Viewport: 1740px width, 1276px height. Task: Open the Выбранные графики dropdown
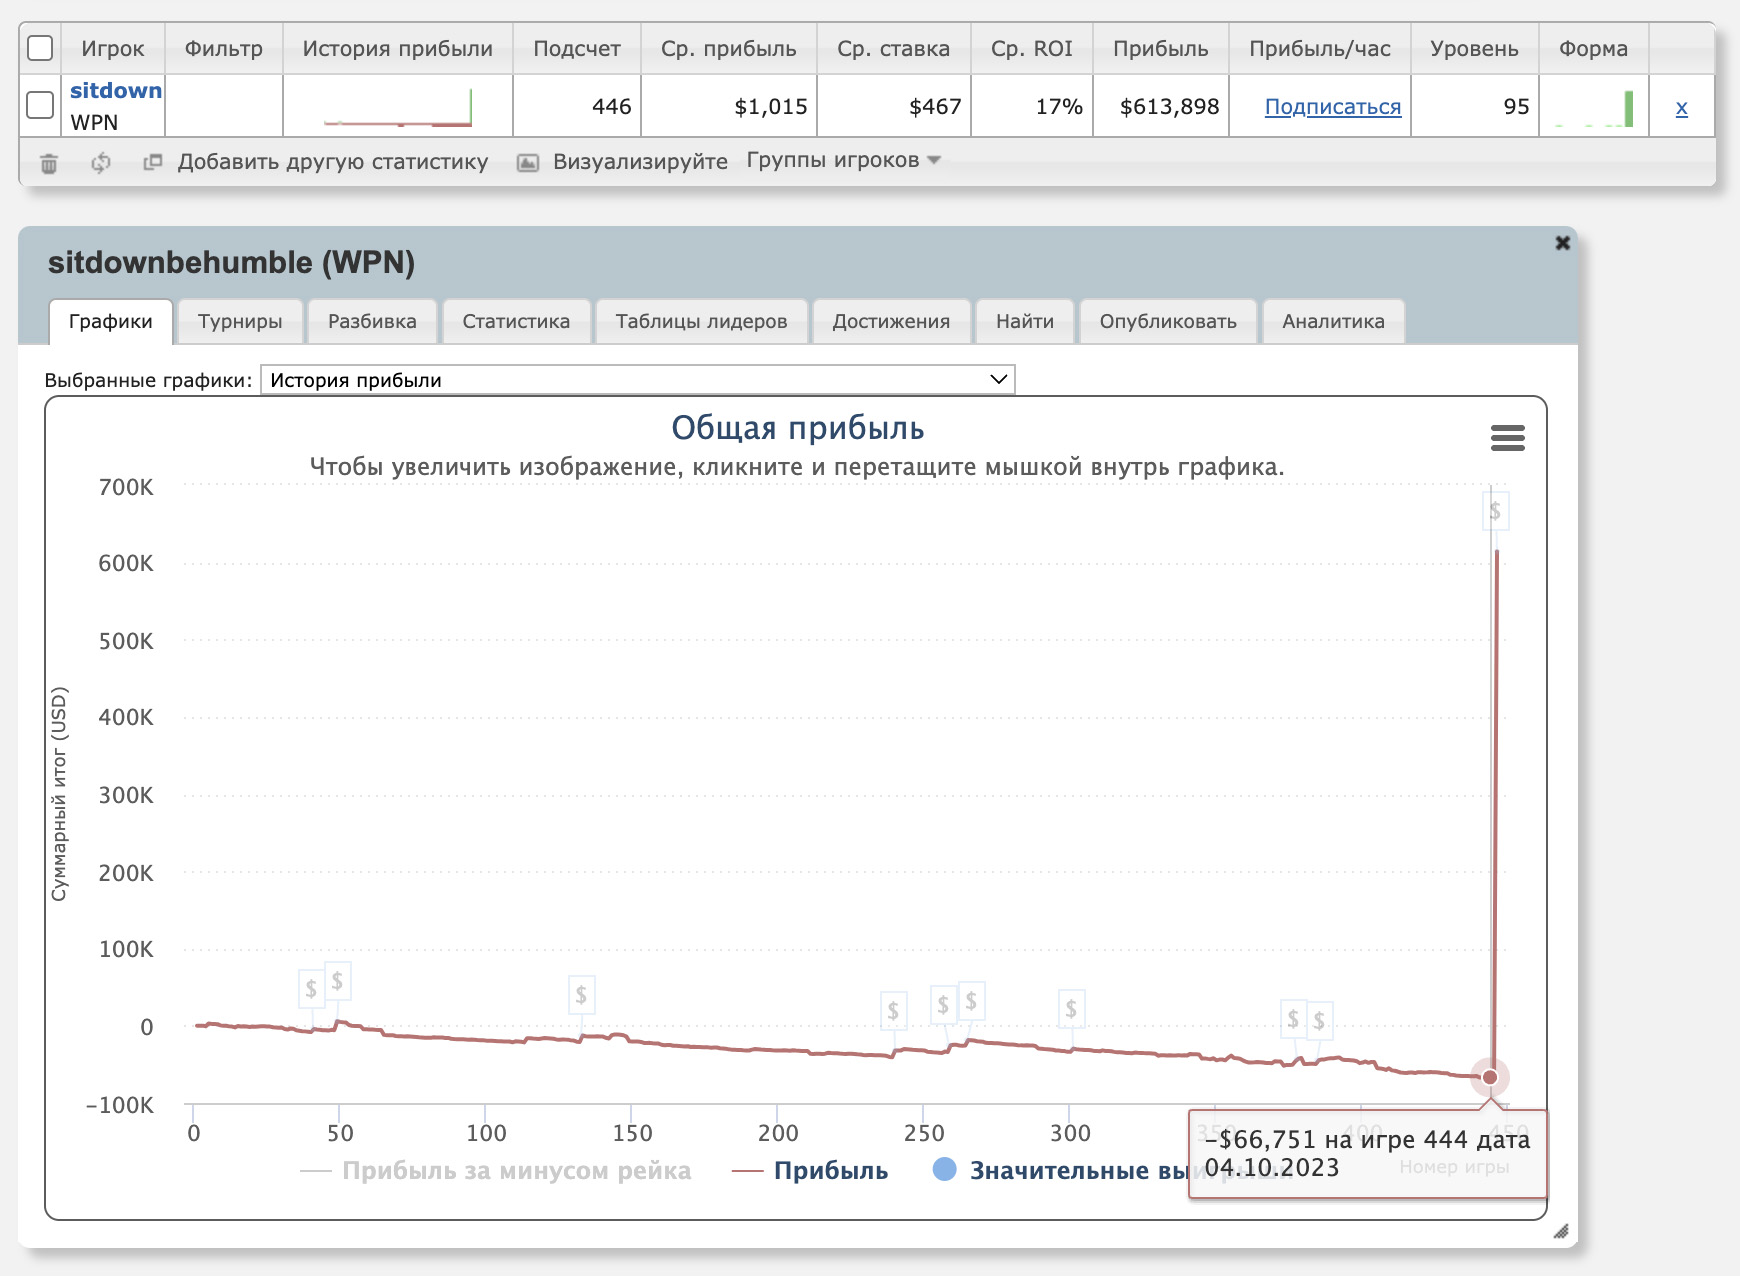(x=637, y=380)
